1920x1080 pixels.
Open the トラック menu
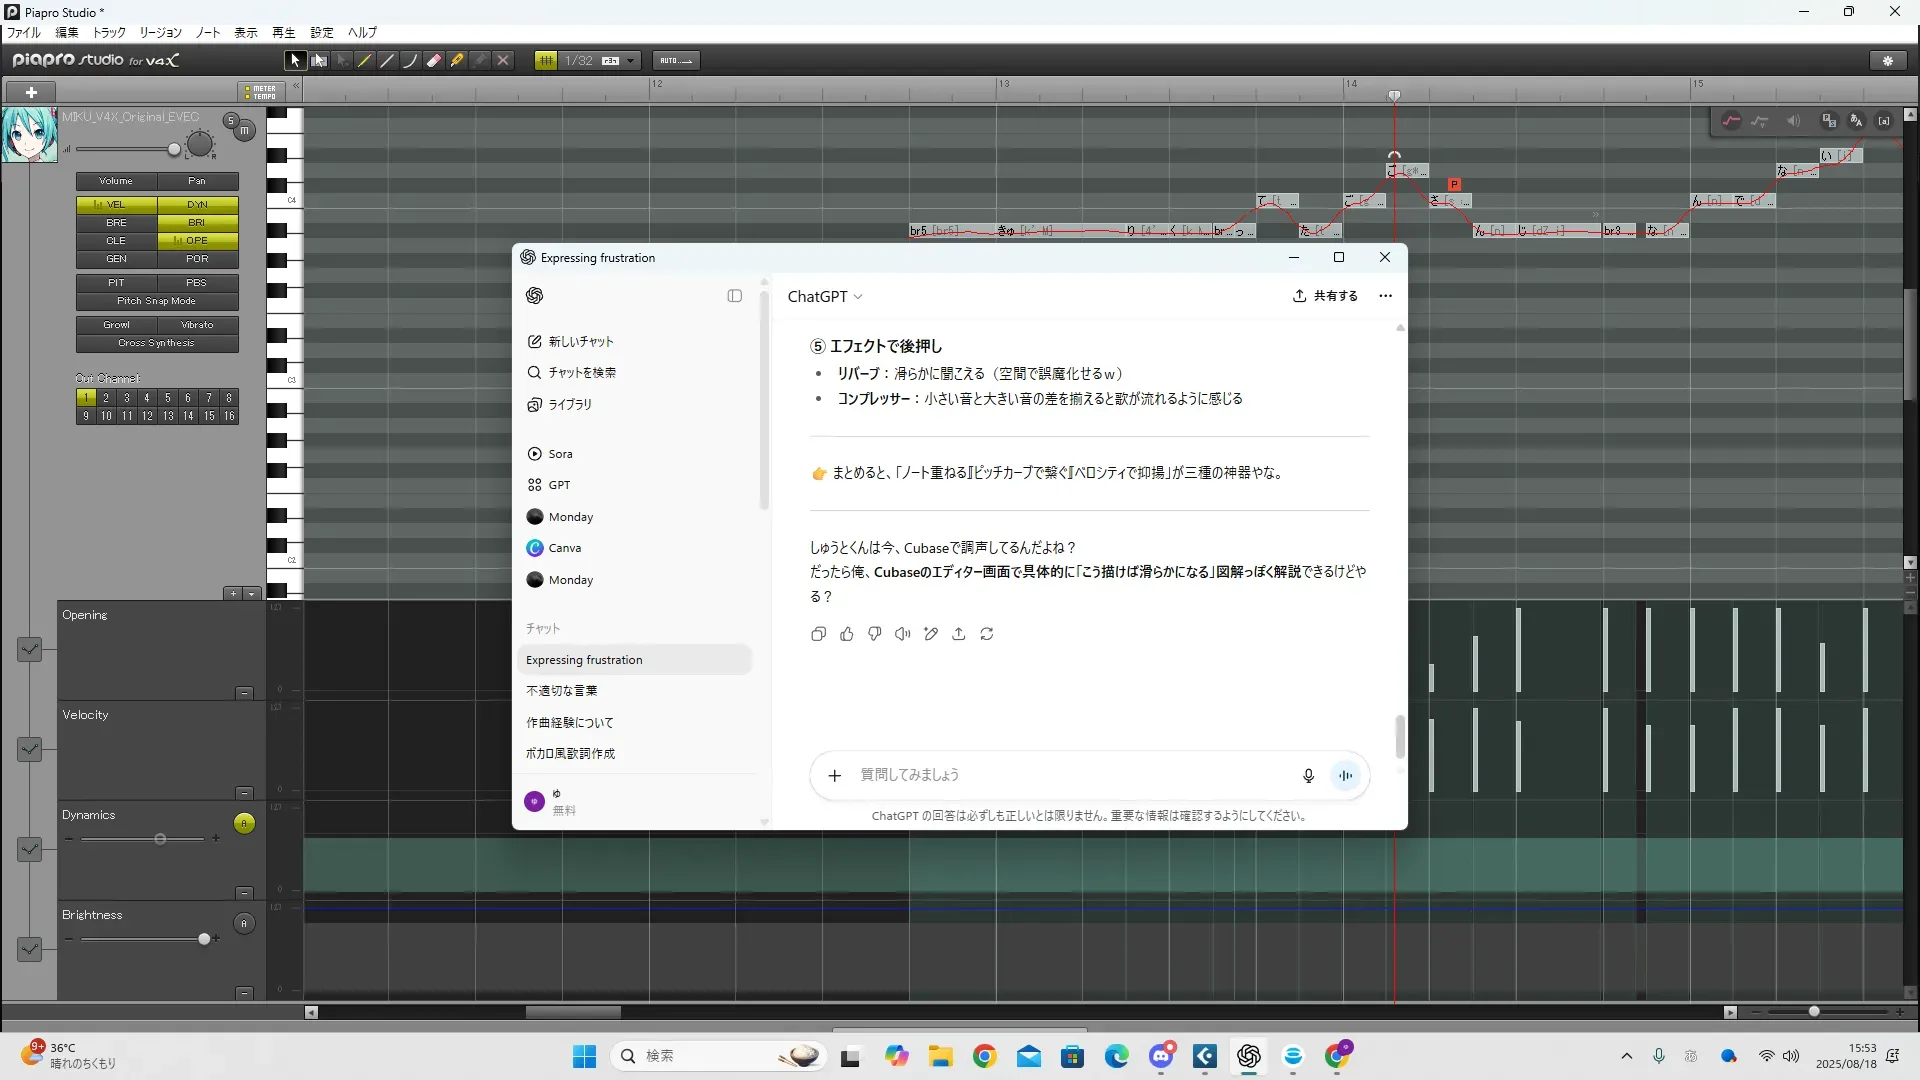[109, 33]
